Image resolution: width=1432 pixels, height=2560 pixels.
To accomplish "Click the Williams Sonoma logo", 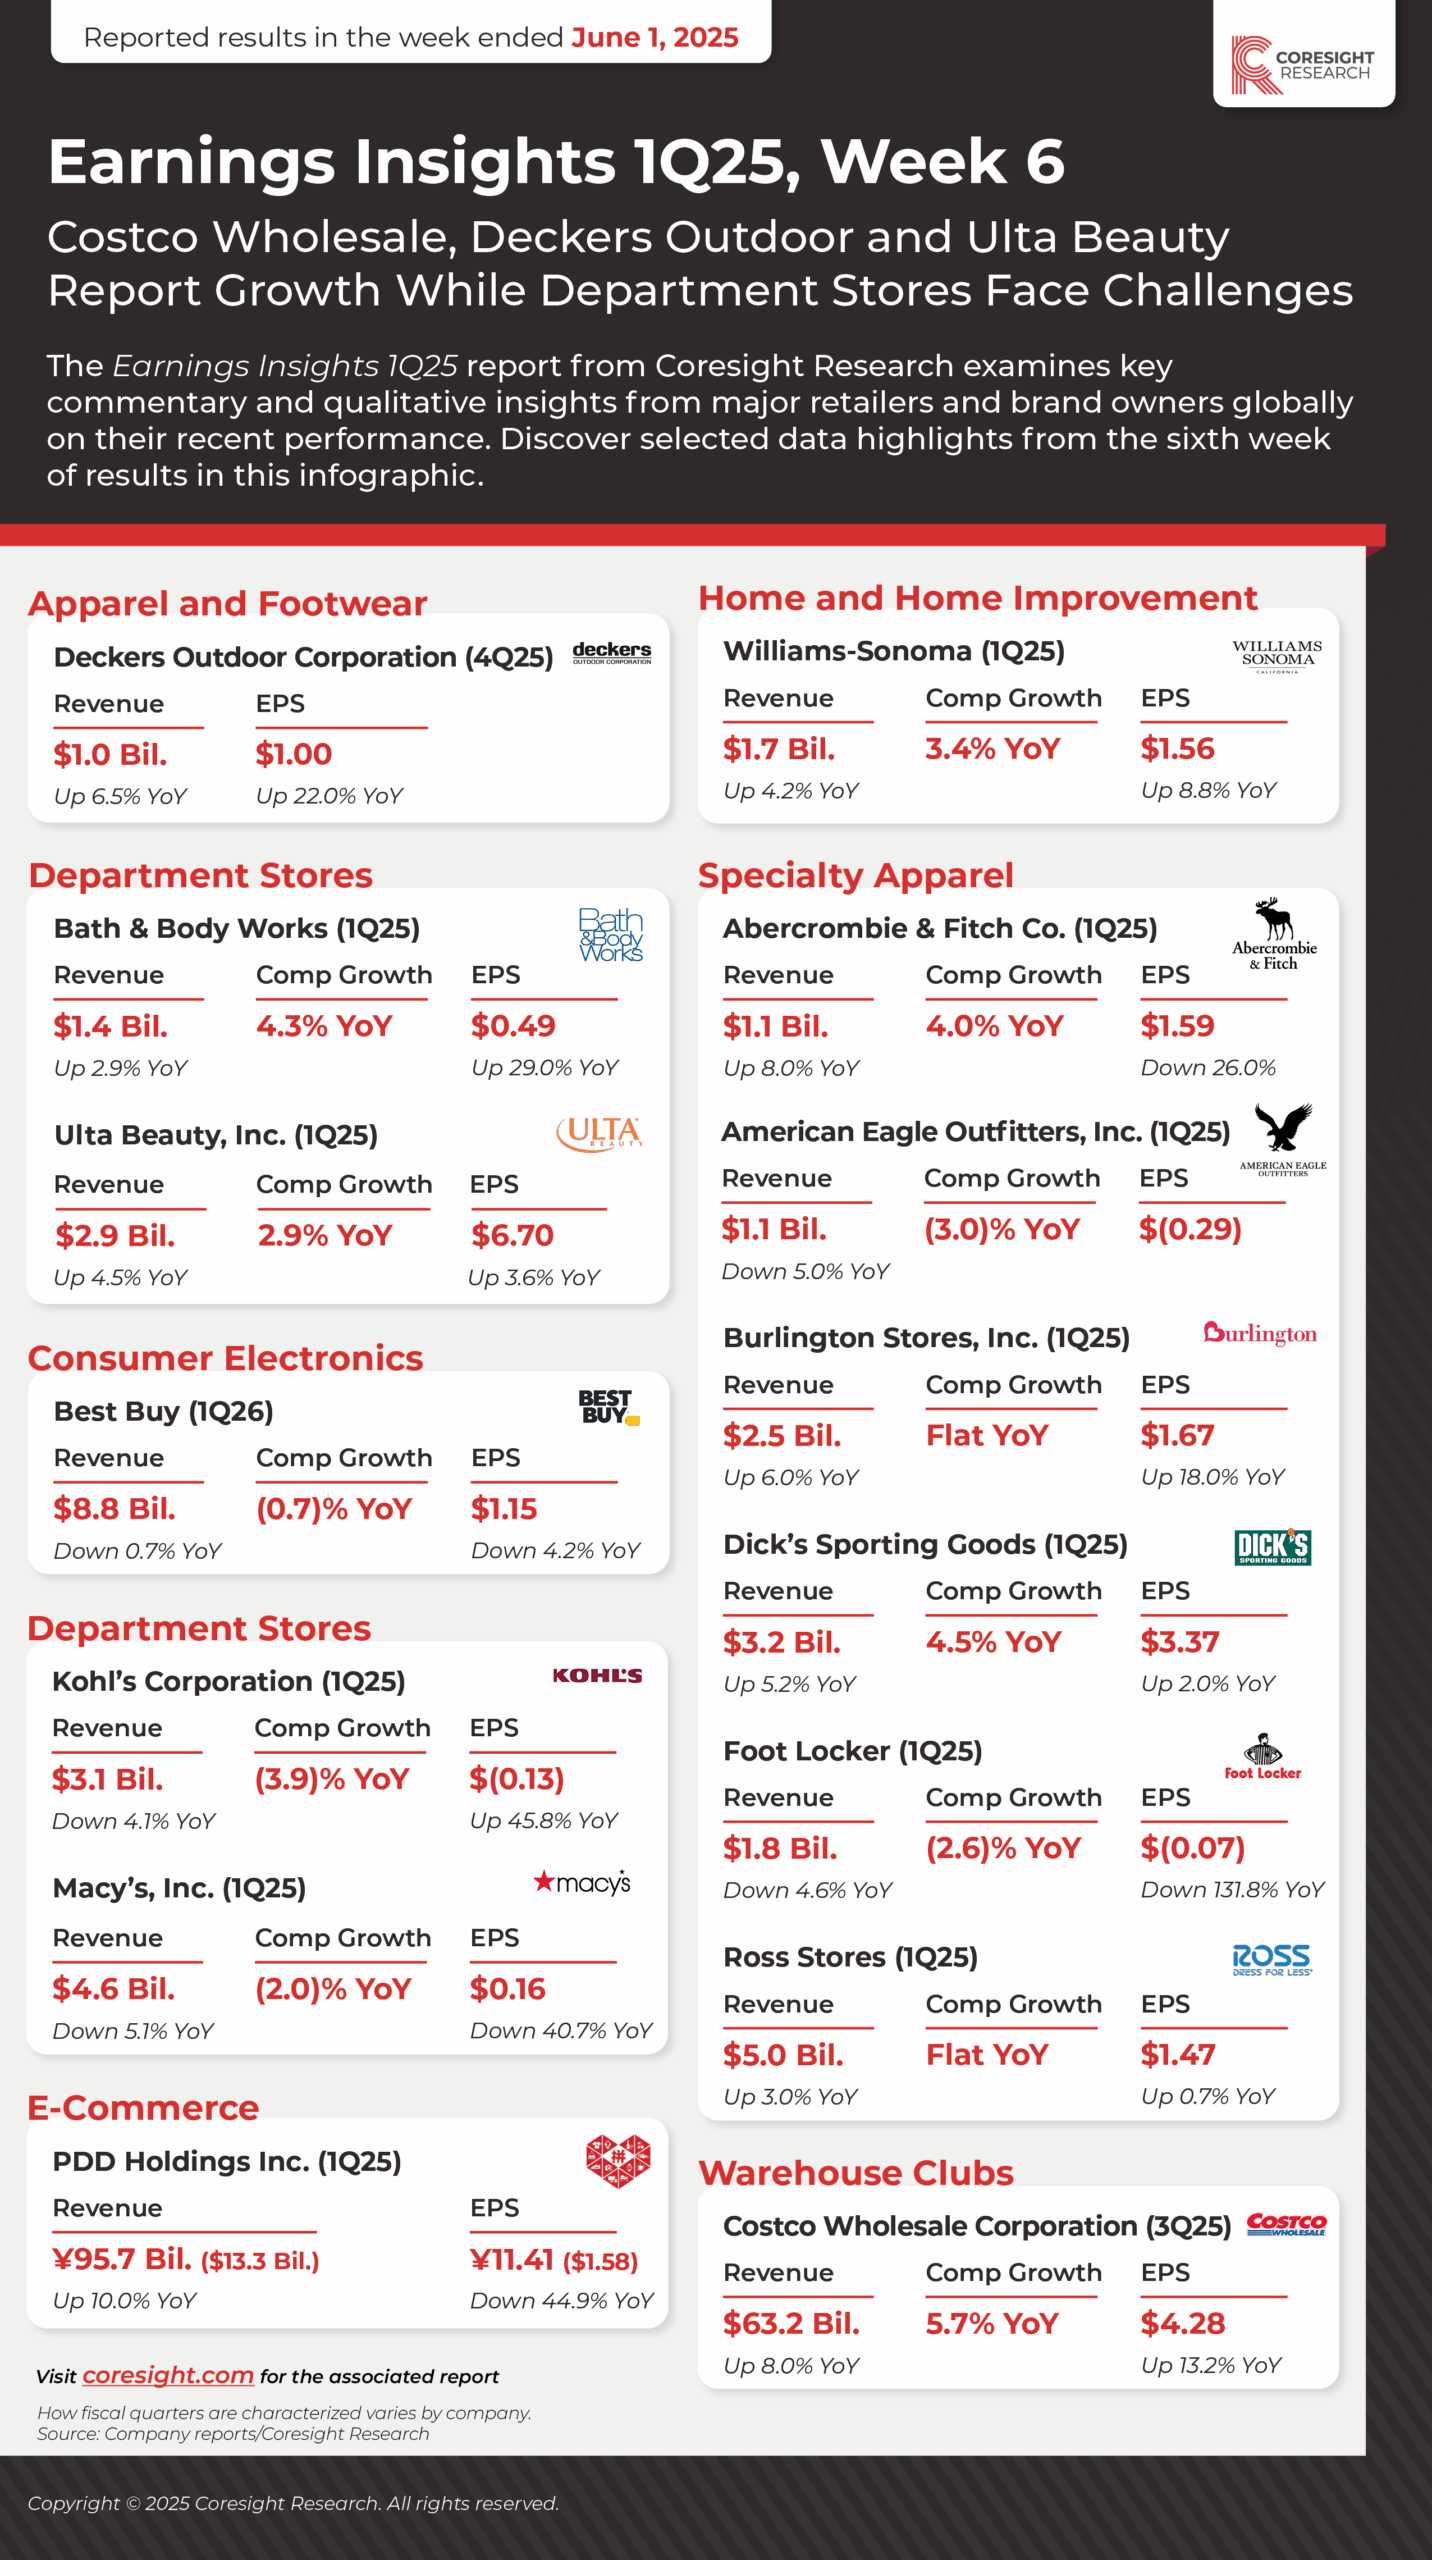I will click(1276, 656).
